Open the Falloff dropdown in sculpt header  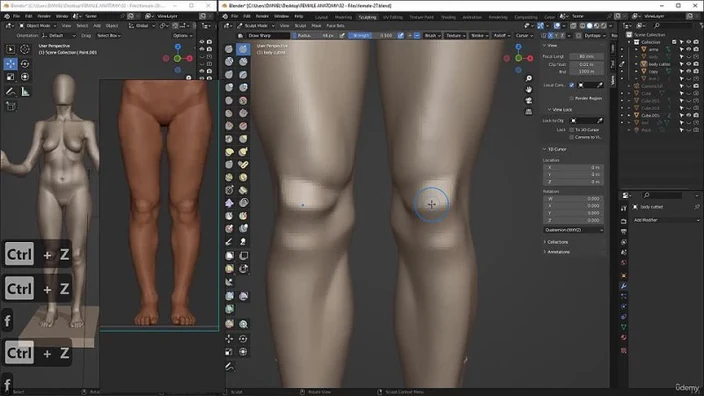(x=502, y=35)
